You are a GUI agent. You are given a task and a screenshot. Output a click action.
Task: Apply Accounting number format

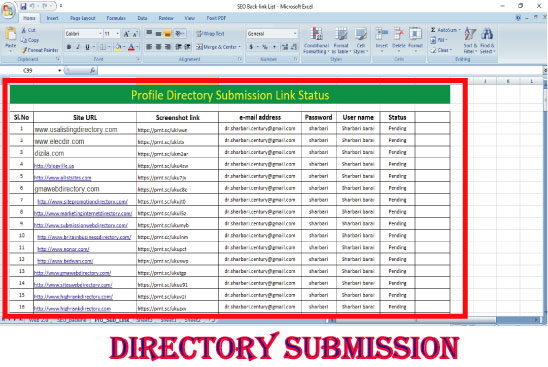(251, 46)
